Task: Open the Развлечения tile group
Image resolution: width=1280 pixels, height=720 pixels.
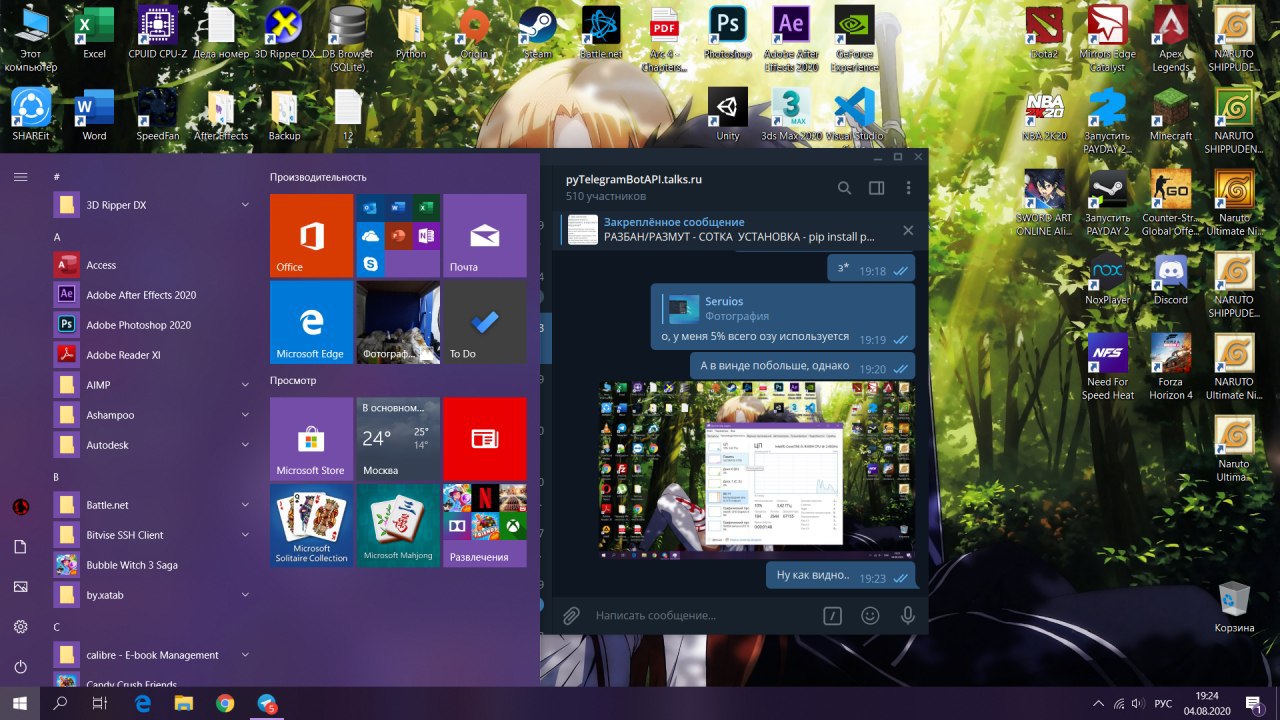Action: 484,526
